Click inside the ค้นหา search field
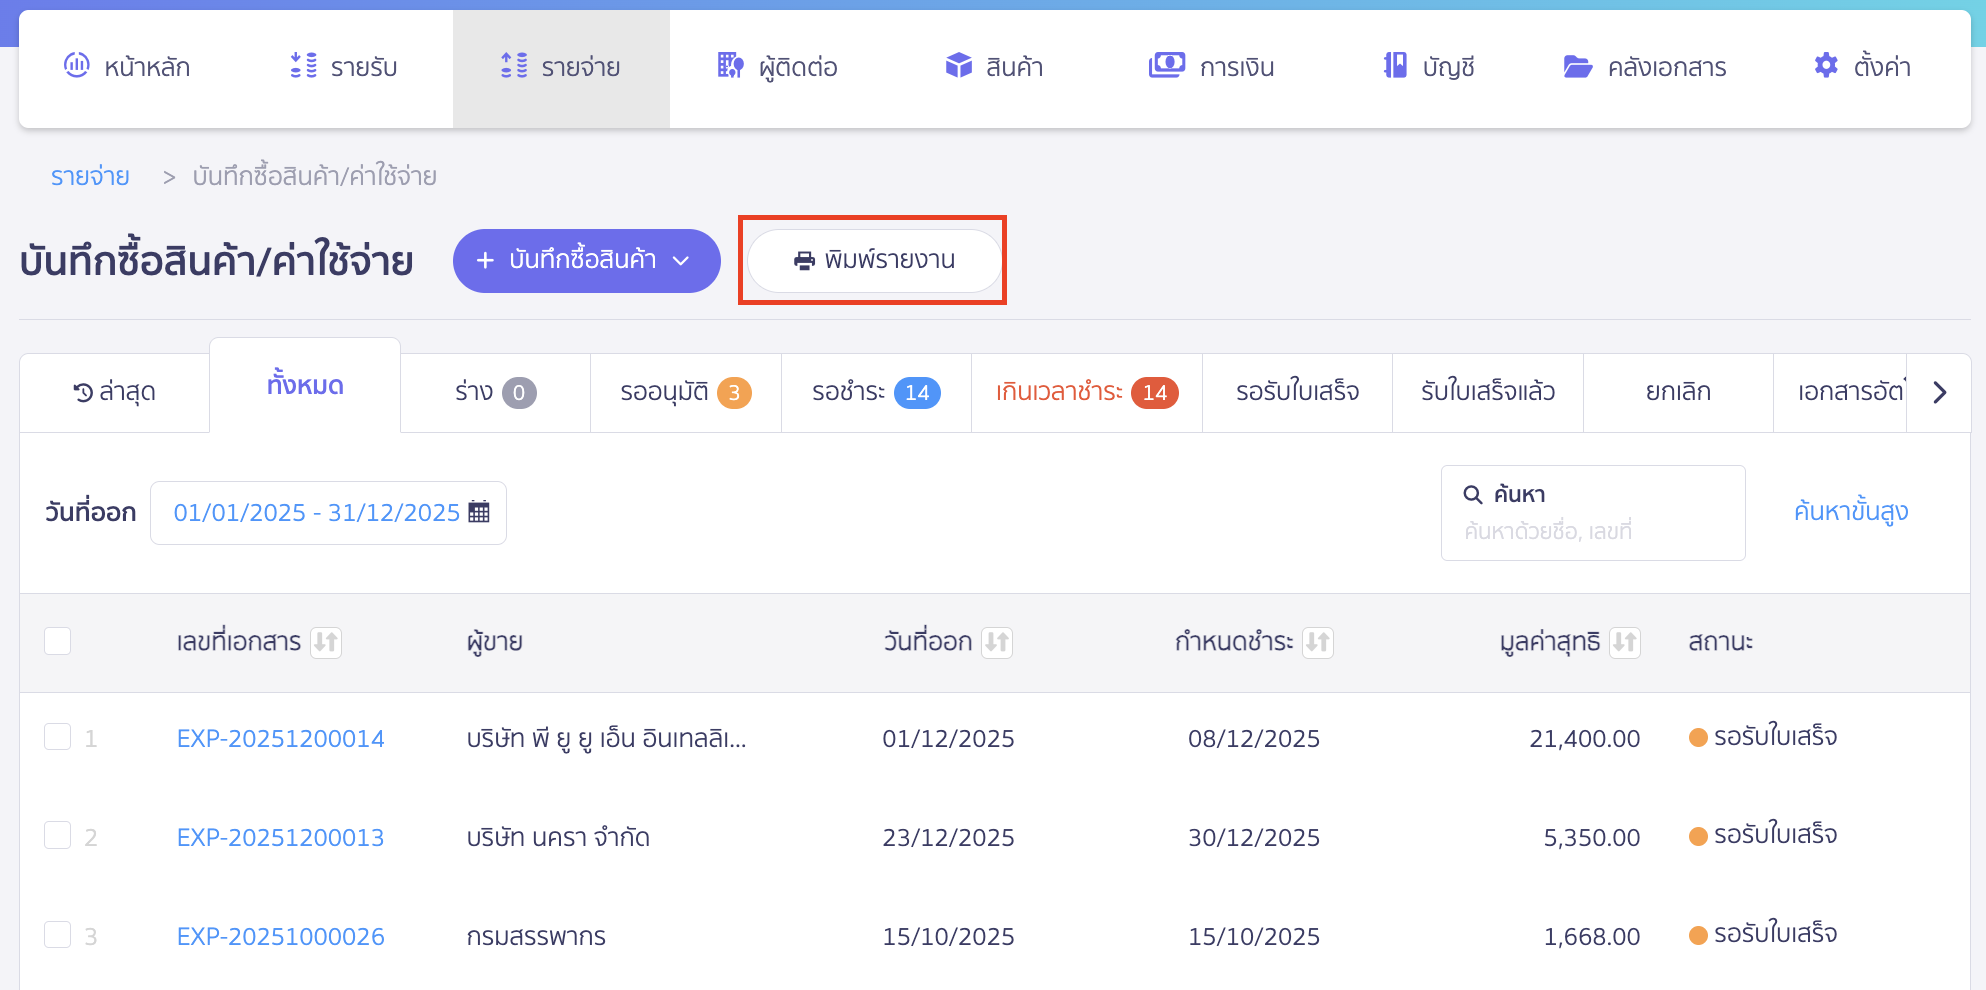 point(1592,512)
